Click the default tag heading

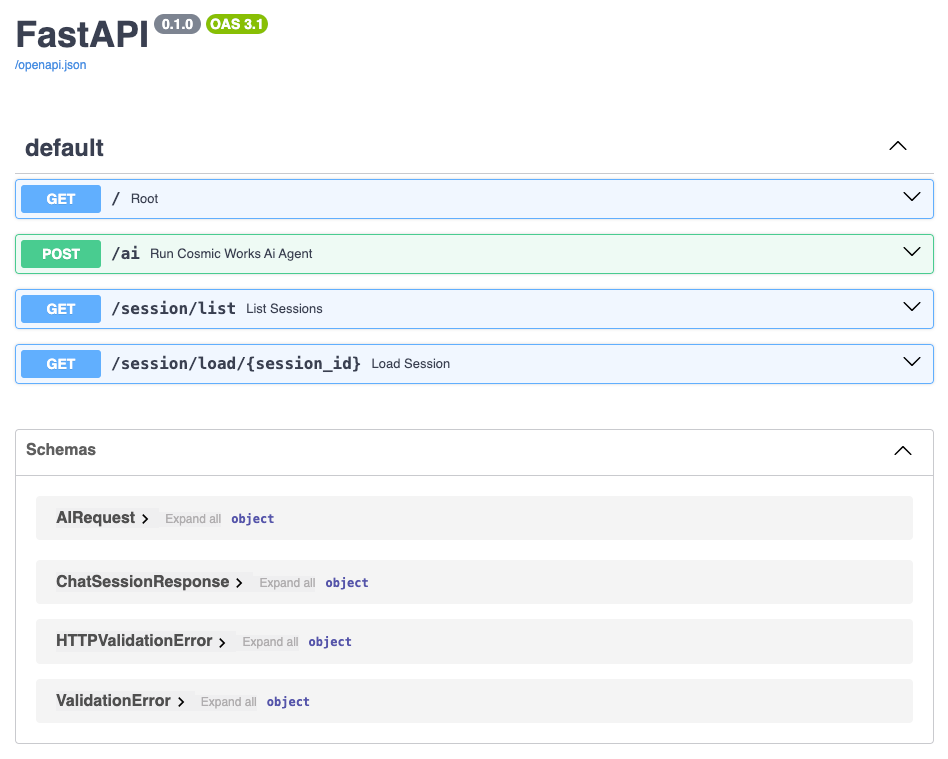[x=64, y=148]
